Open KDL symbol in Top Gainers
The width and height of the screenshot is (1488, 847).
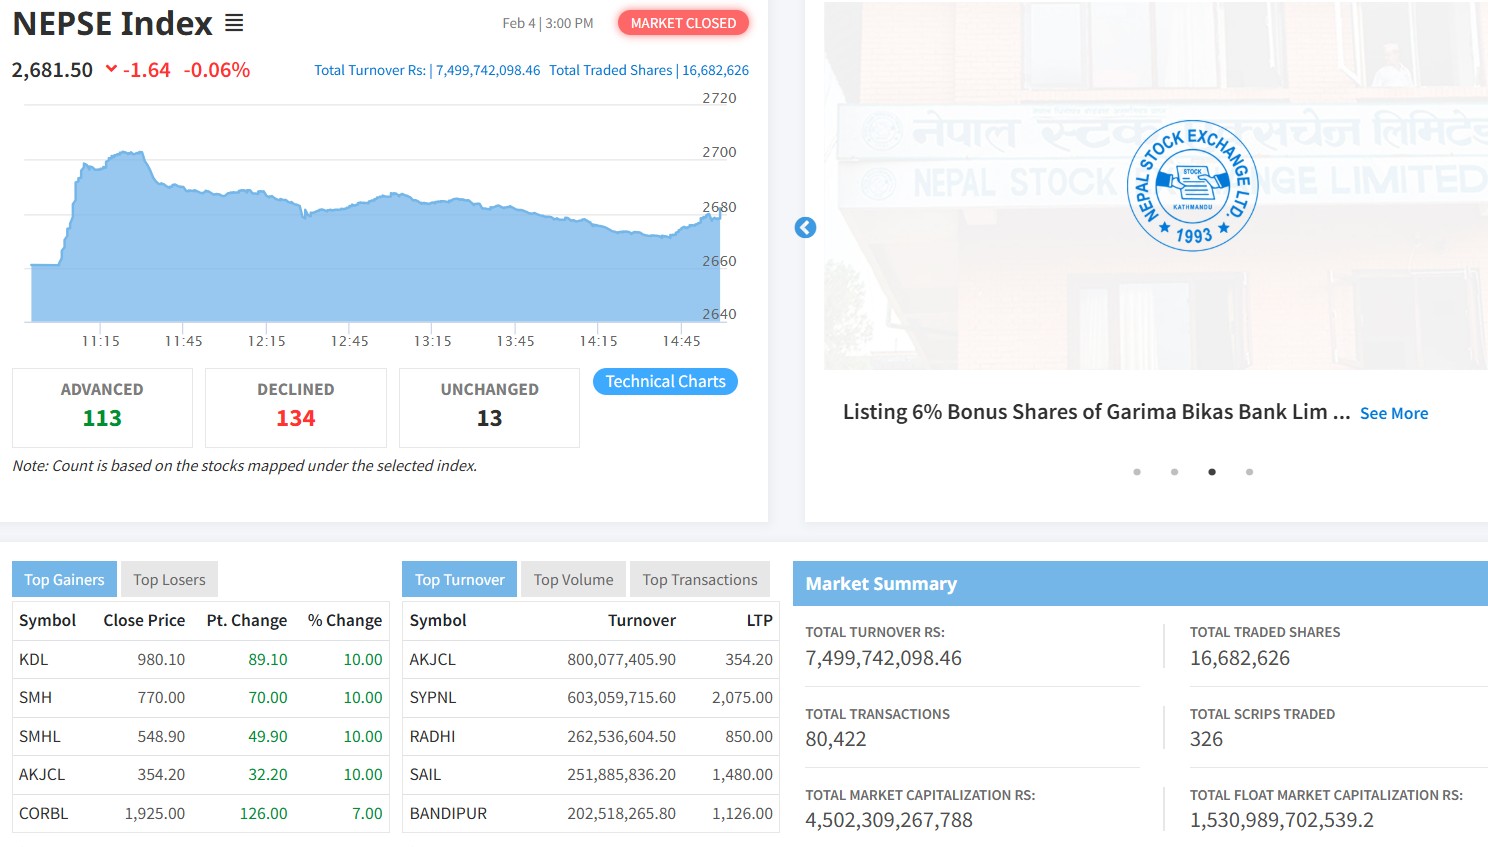[x=34, y=660]
